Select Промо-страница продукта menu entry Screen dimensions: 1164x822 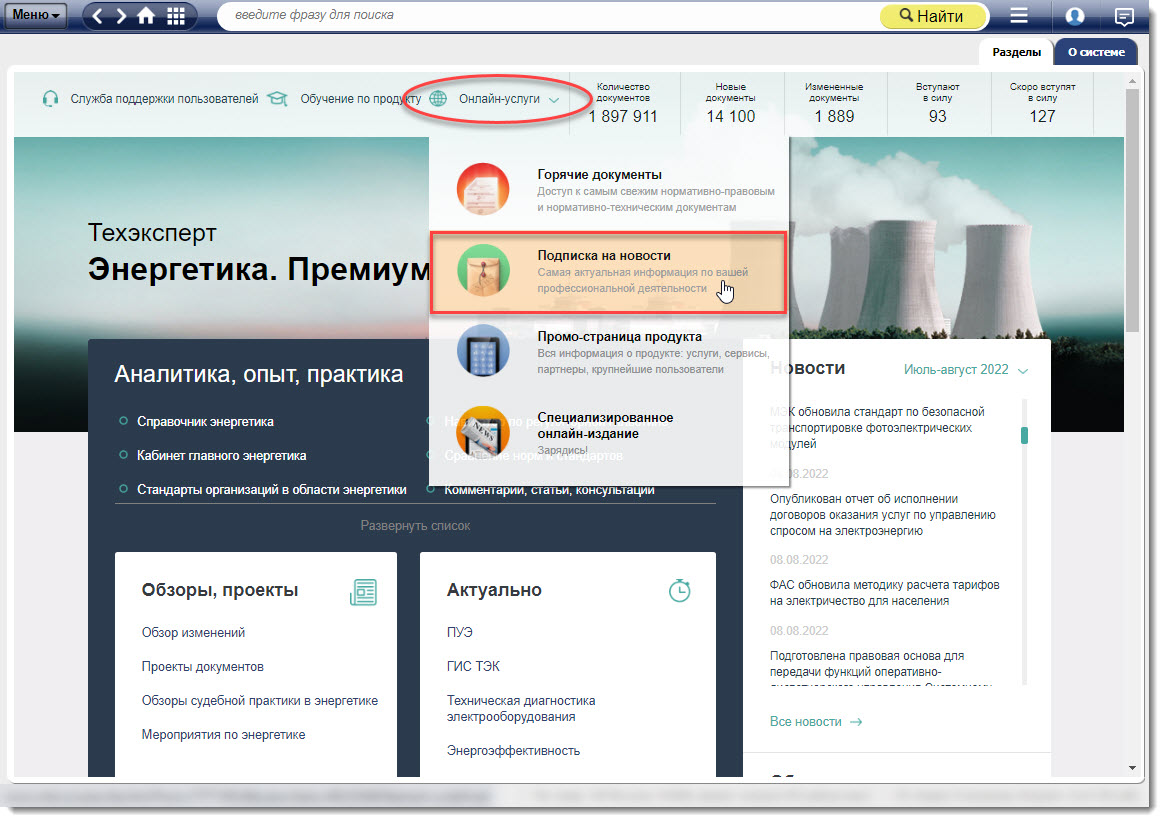(x=609, y=352)
